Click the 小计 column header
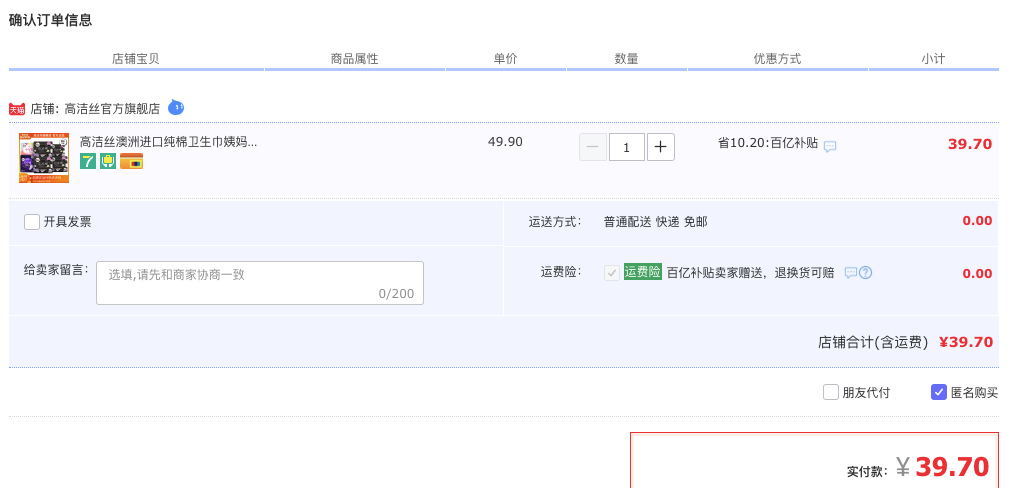 click(x=933, y=59)
